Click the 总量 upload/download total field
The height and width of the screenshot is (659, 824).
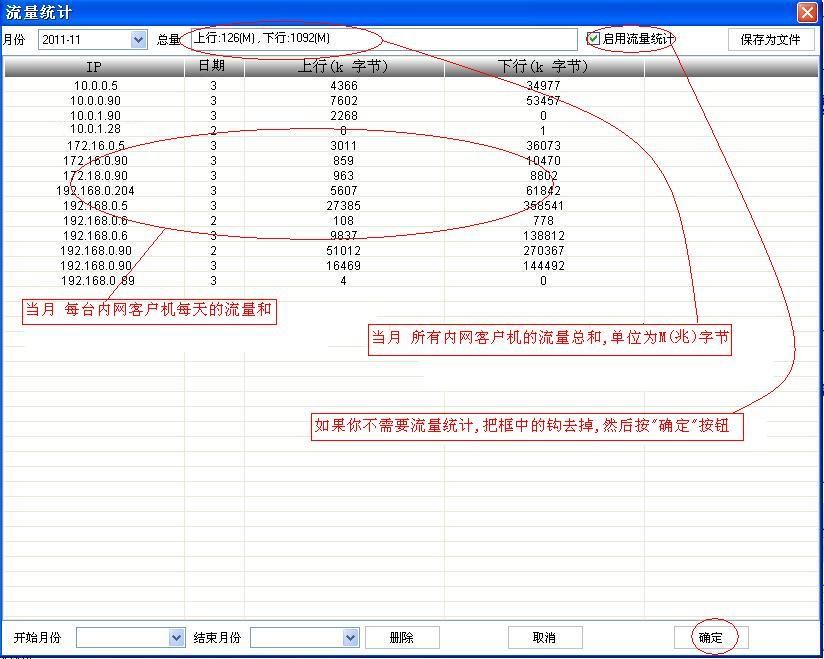(x=380, y=39)
